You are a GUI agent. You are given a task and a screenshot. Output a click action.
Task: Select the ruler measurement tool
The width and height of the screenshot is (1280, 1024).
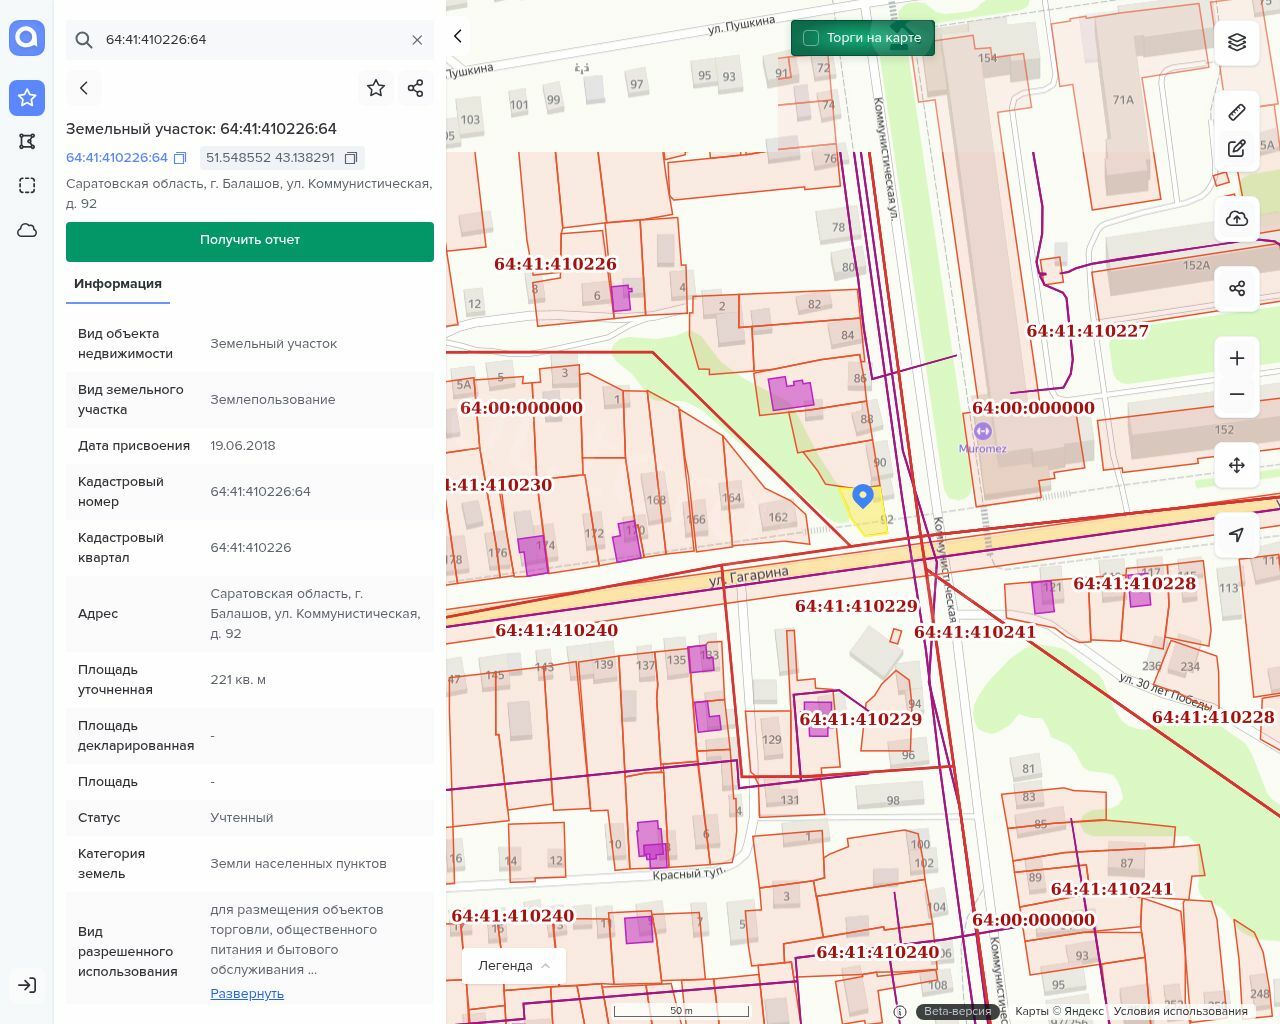1237,112
